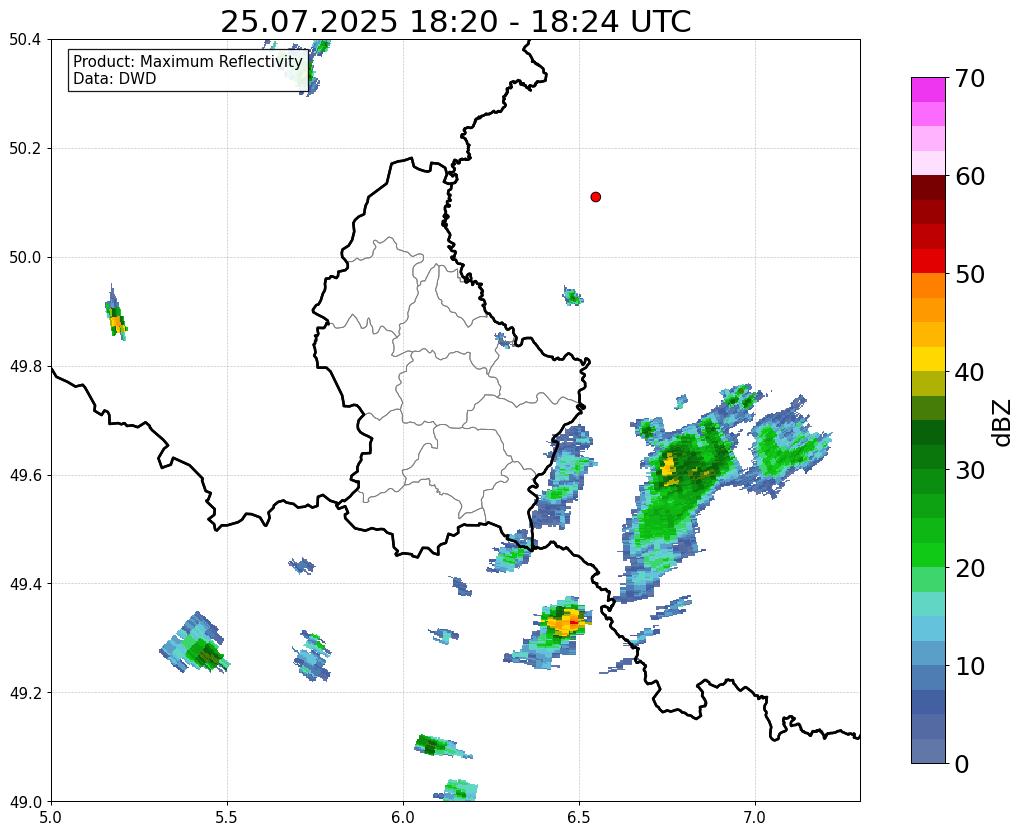
Task: Click the magenta top colorbar segment near 70
Action: [928, 90]
